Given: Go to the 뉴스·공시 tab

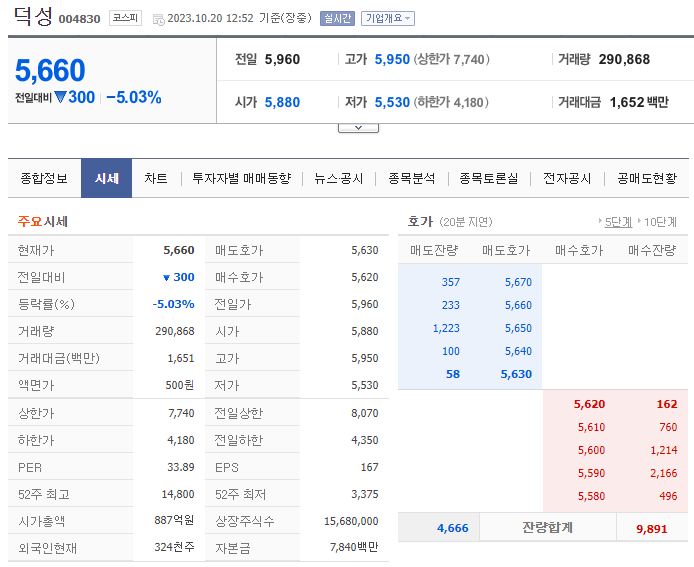Looking at the screenshot, I should click(339, 178).
